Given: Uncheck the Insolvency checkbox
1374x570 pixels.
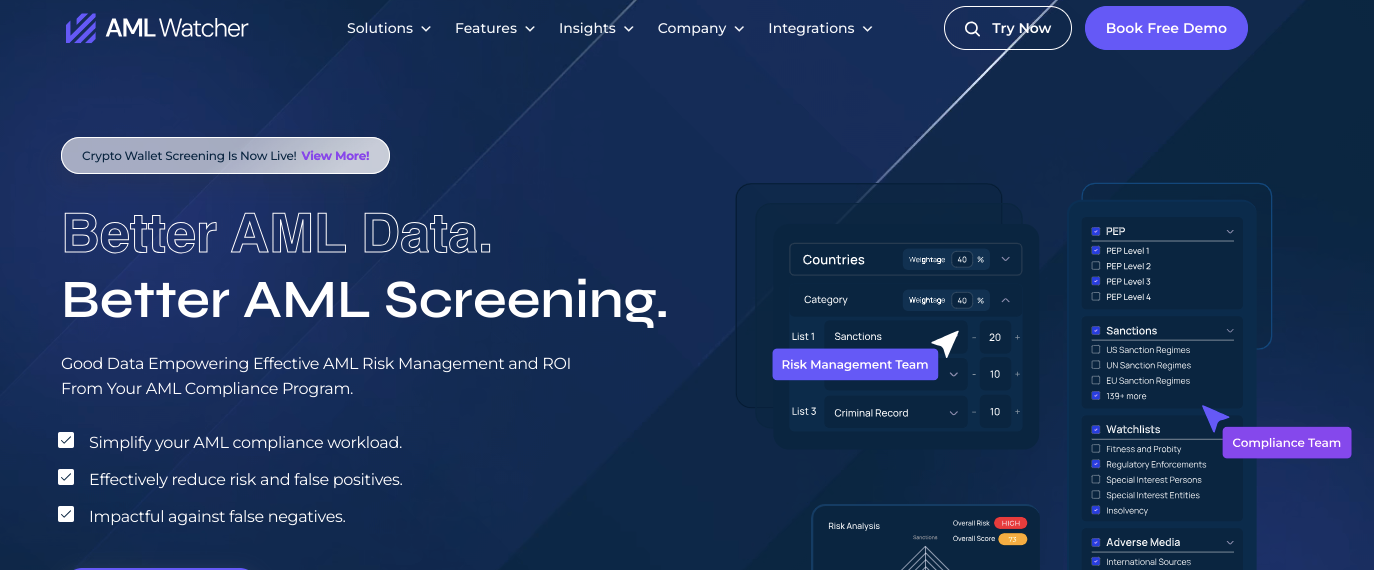Looking at the screenshot, I should pos(1096,510).
